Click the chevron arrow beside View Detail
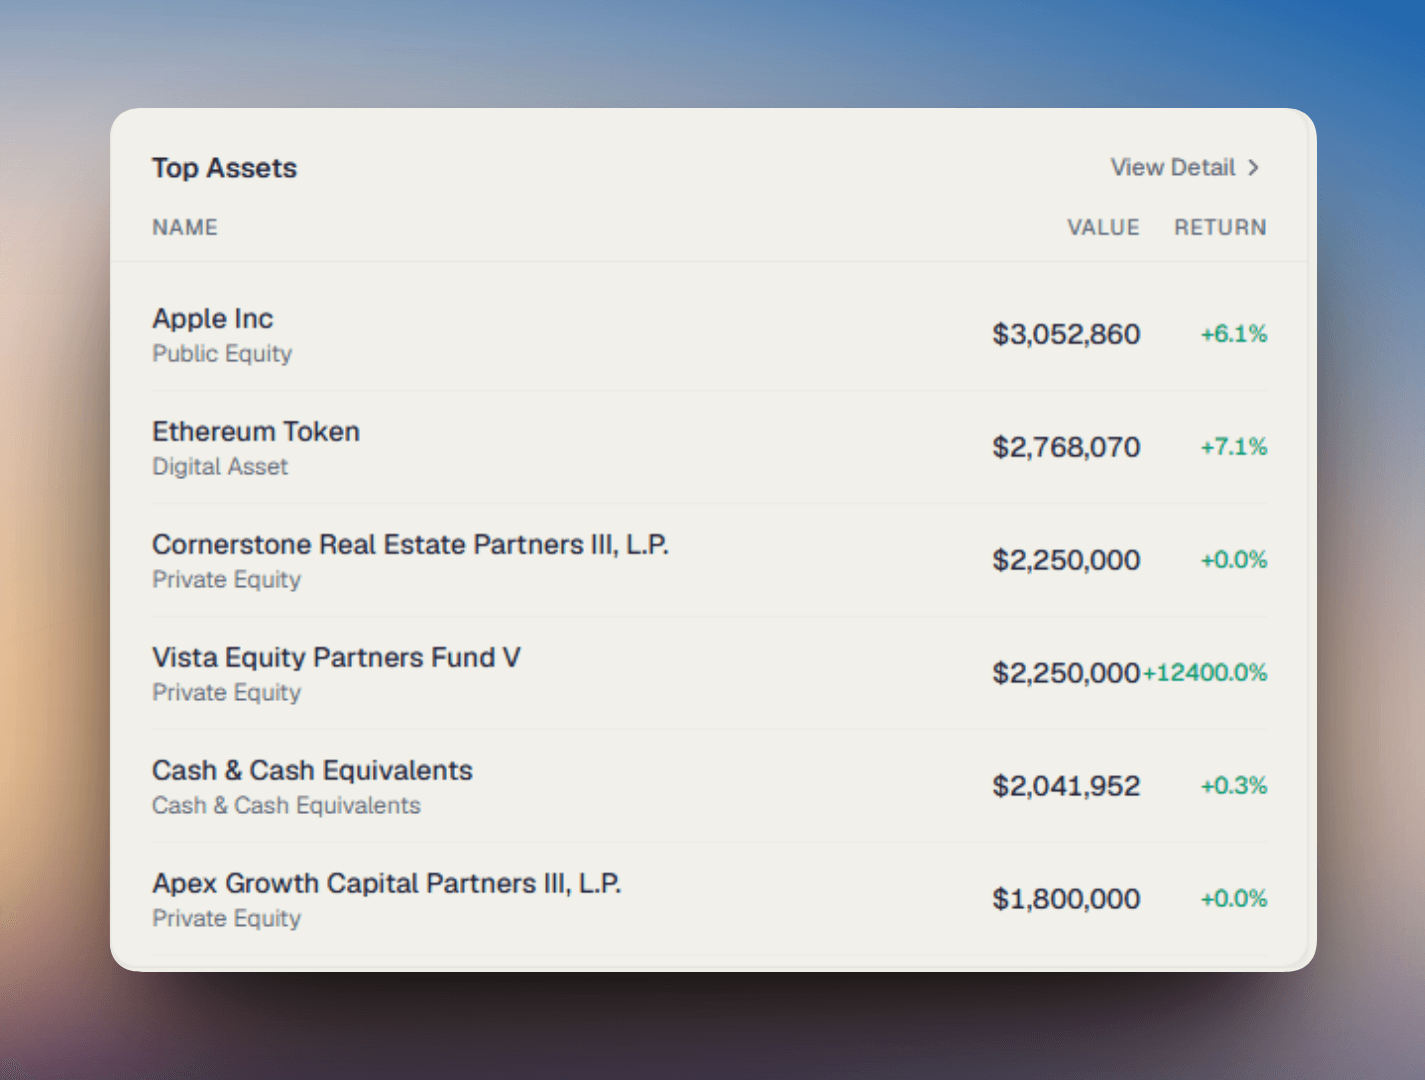 click(x=1253, y=168)
